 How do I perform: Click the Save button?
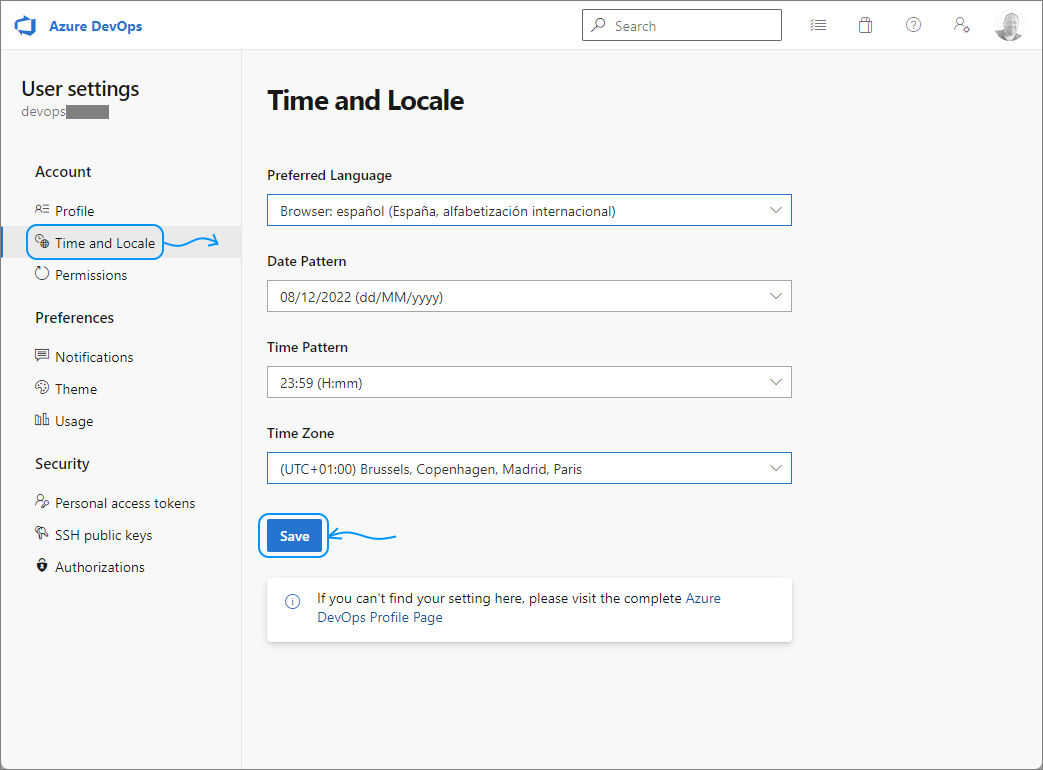click(294, 536)
